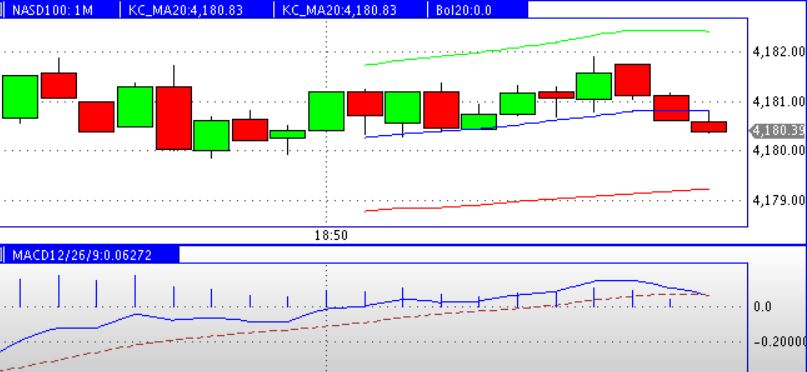This screenshot has height=372, width=808.
Task: Open the MACD12/26/9 indicator header
Action: 82,255
